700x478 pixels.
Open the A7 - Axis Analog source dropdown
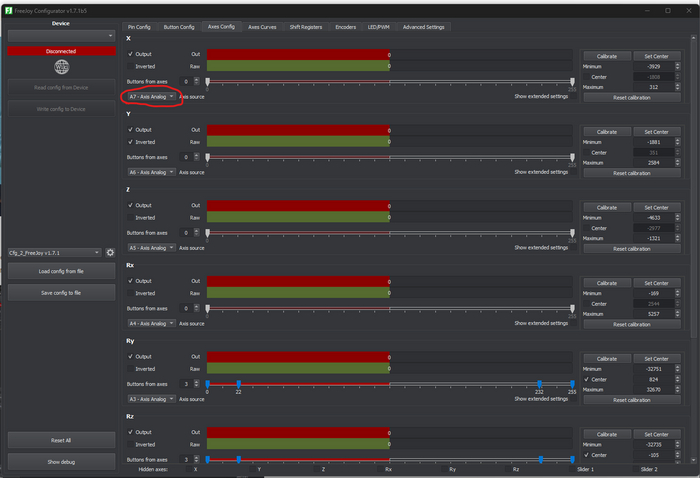coord(151,96)
